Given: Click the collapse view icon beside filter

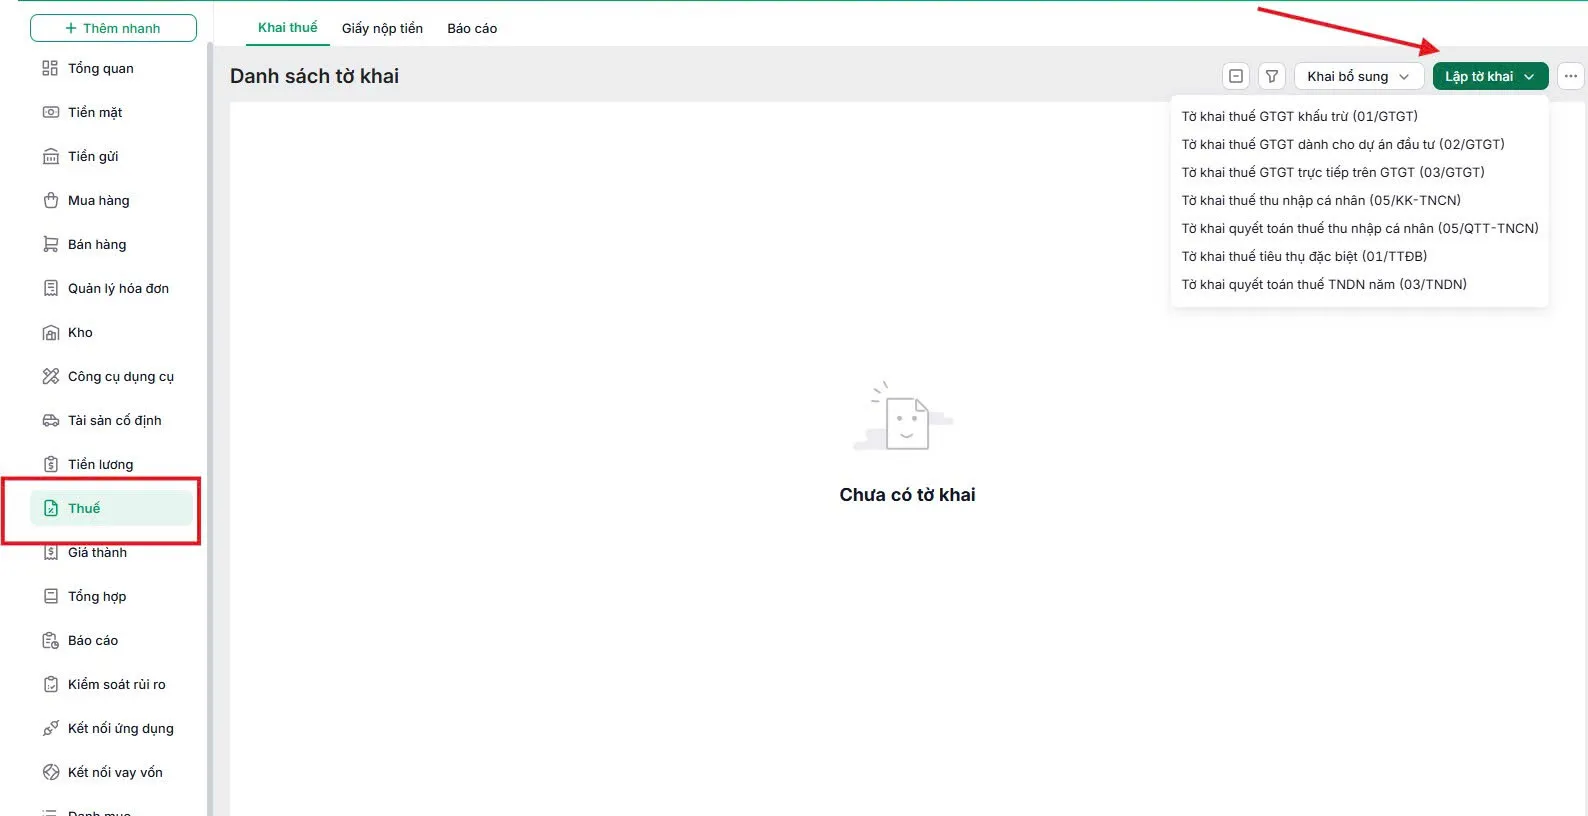Looking at the screenshot, I should click(1236, 76).
